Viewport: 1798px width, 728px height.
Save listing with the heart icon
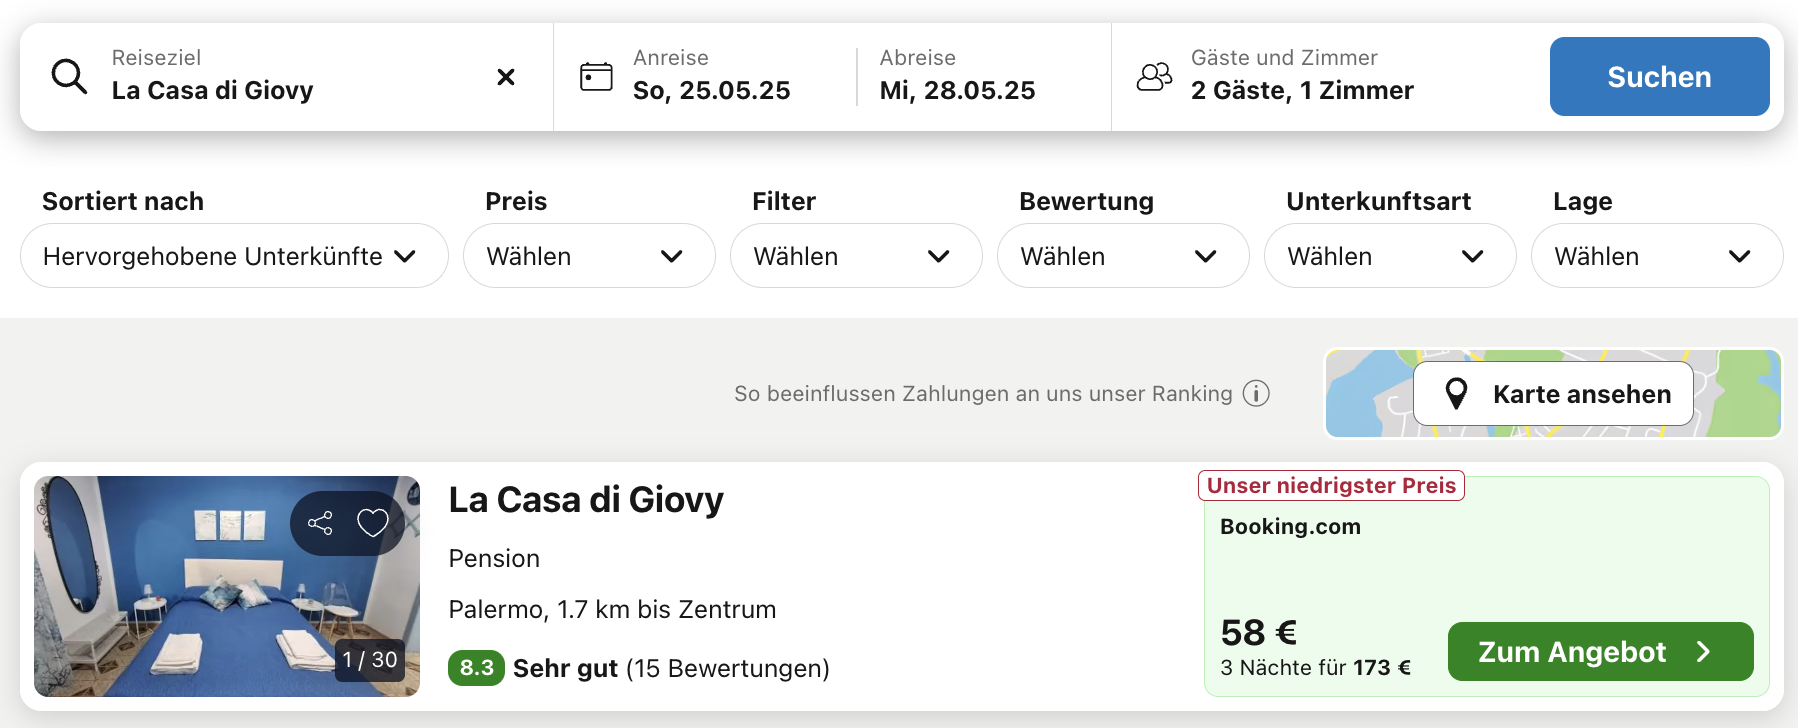(x=373, y=523)
